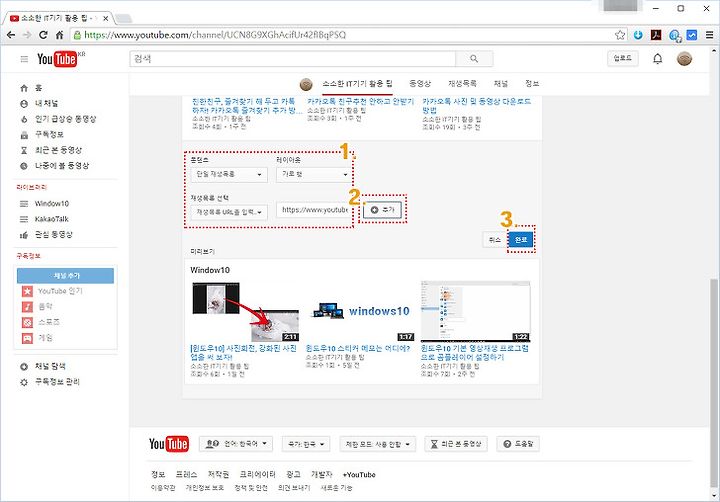
Task: Click the blue 완료 done button
Action: pyautogui.click(x=521, y=239)
